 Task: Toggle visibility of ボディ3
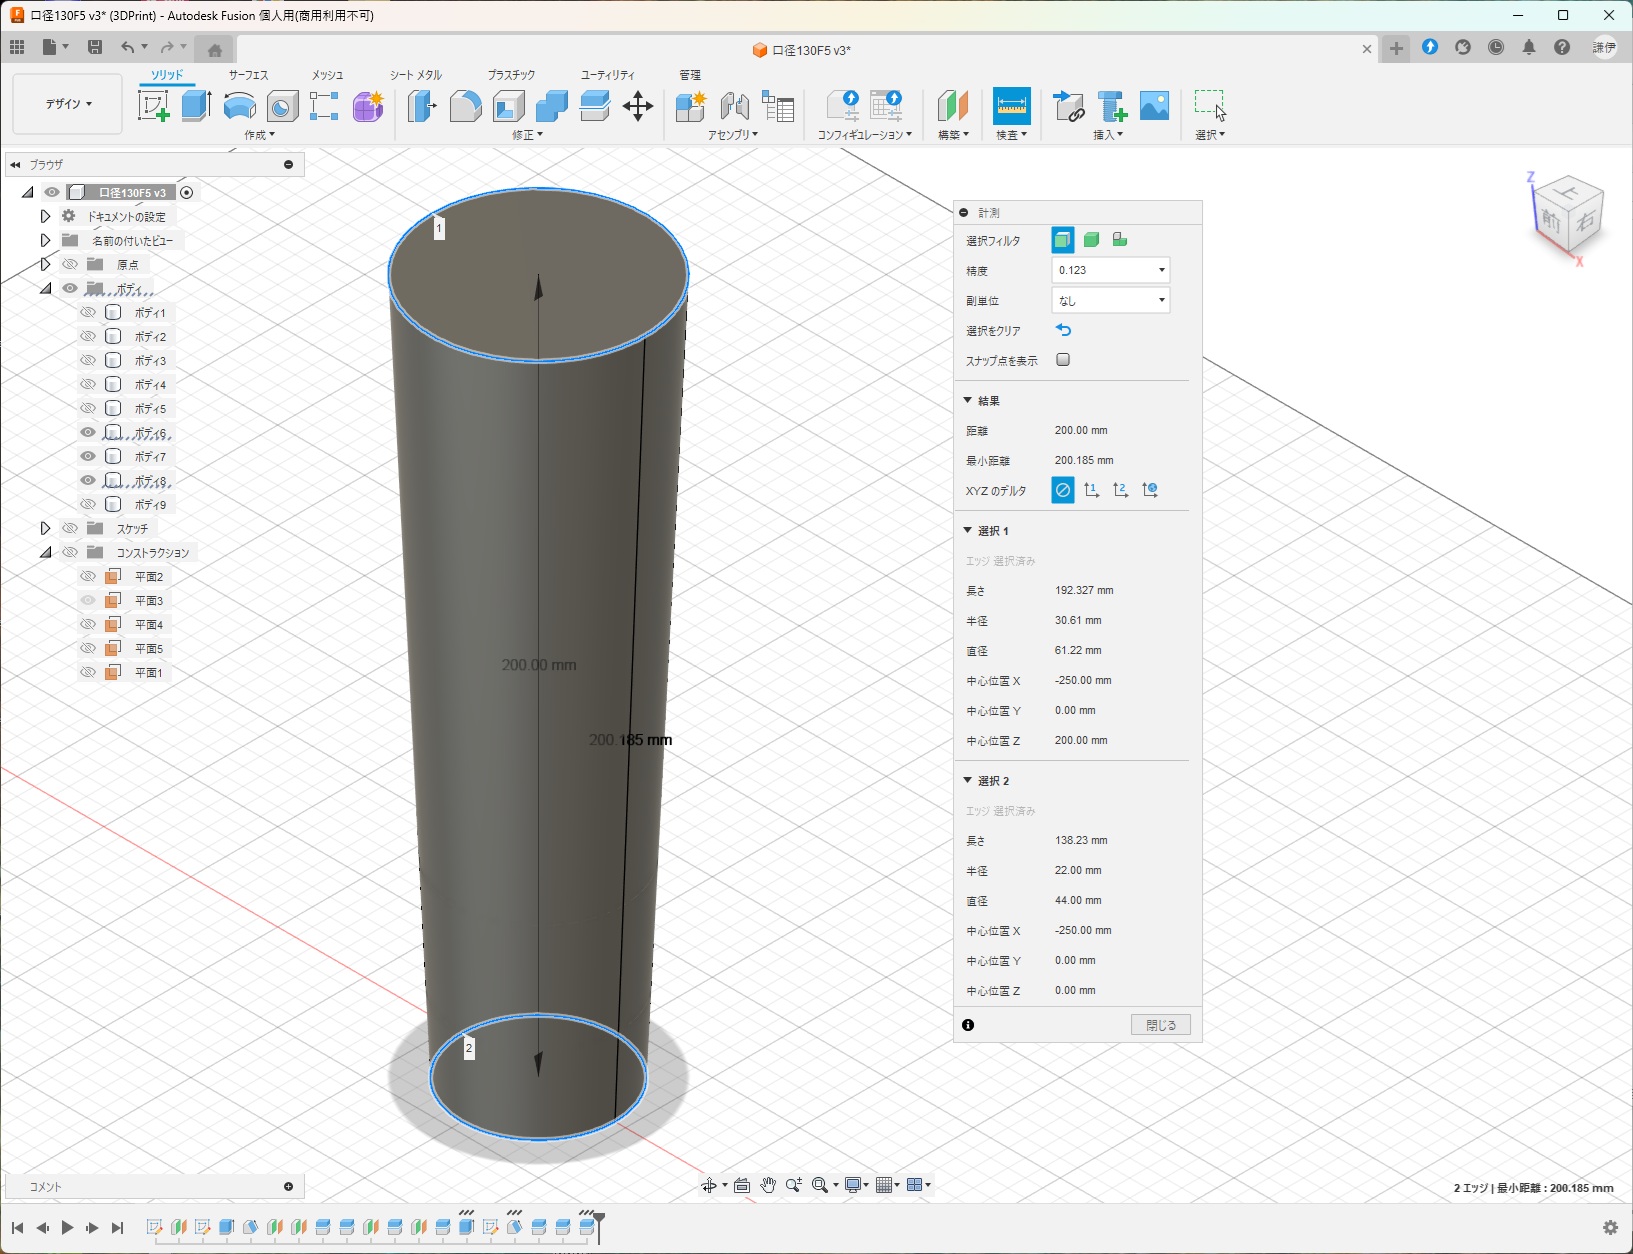(x=88, y=360)
